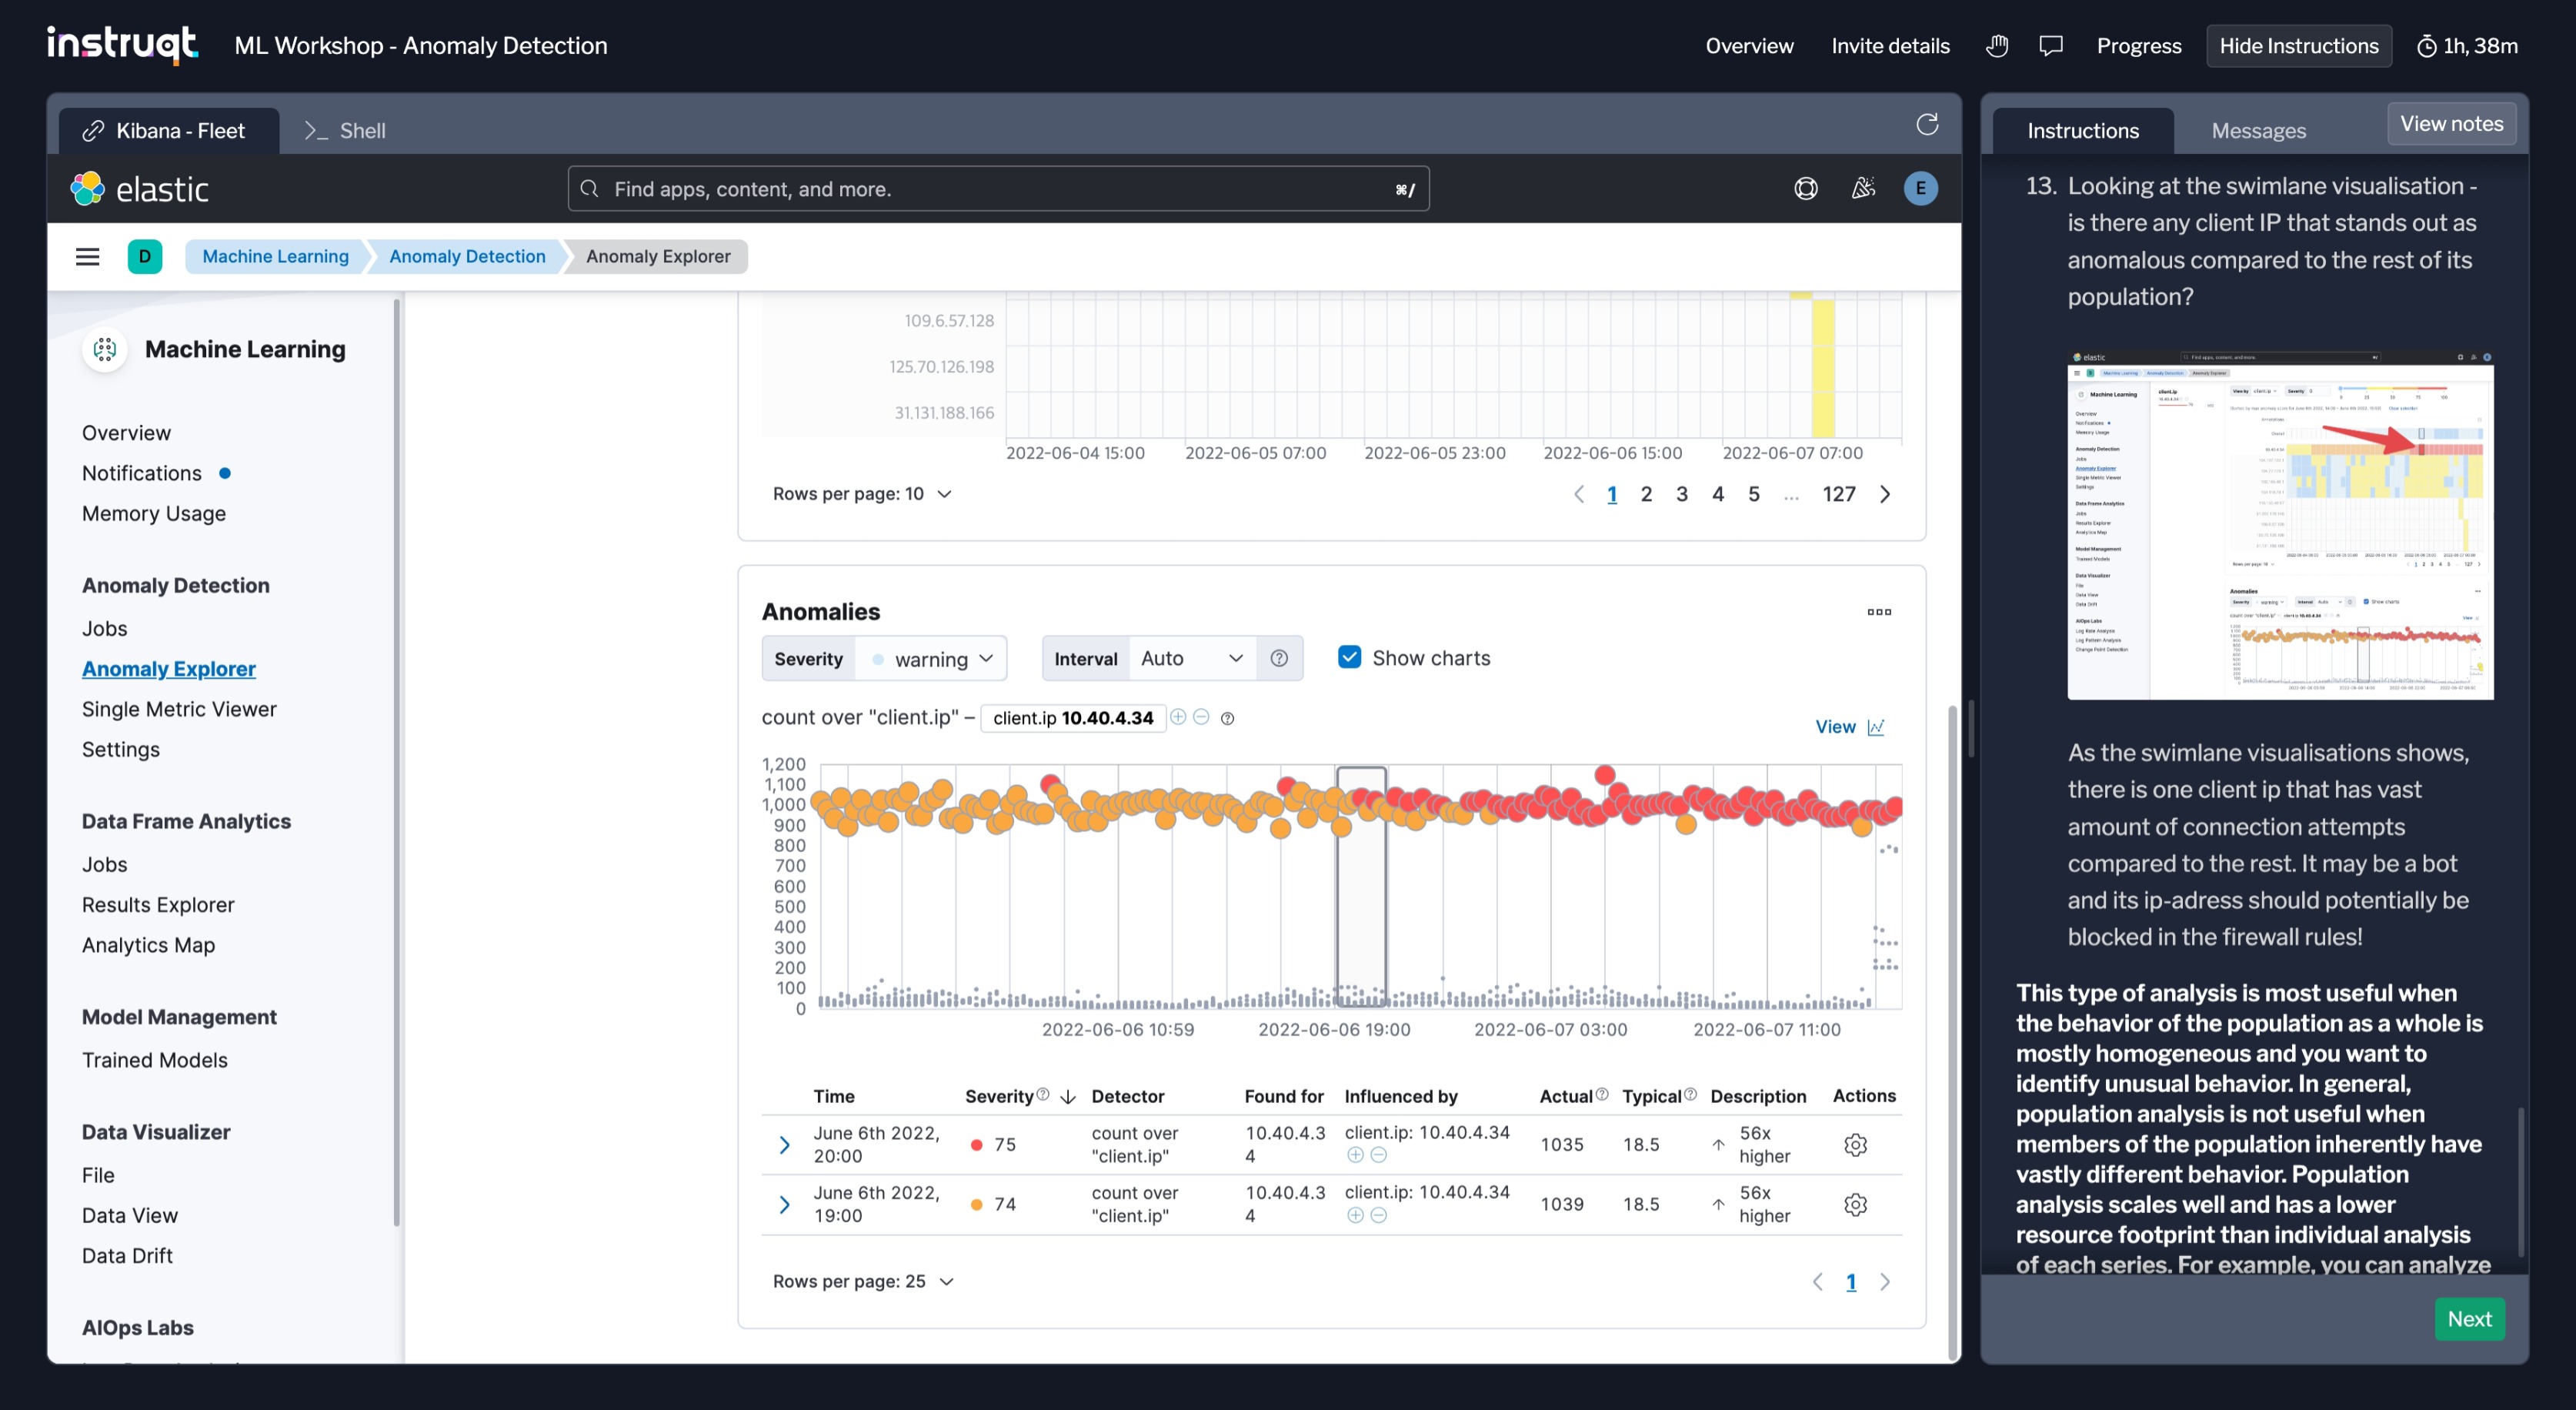Go to swimlane page 127
Image resolution: width=2576 pixels, height=1410 pixels.
click(x=1838, y=494)
